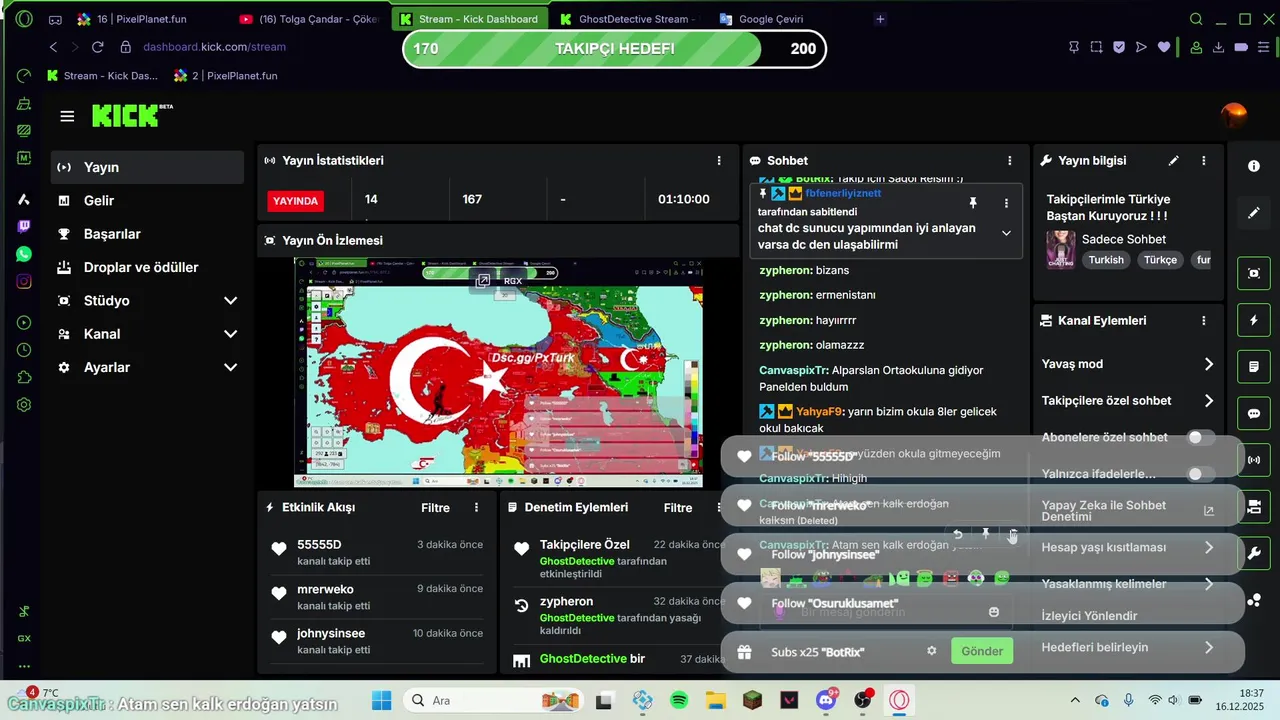This screenshot has width=1280, height=720.
Task: Click the info icon in right rail
Action: [x=1254, y=166]
